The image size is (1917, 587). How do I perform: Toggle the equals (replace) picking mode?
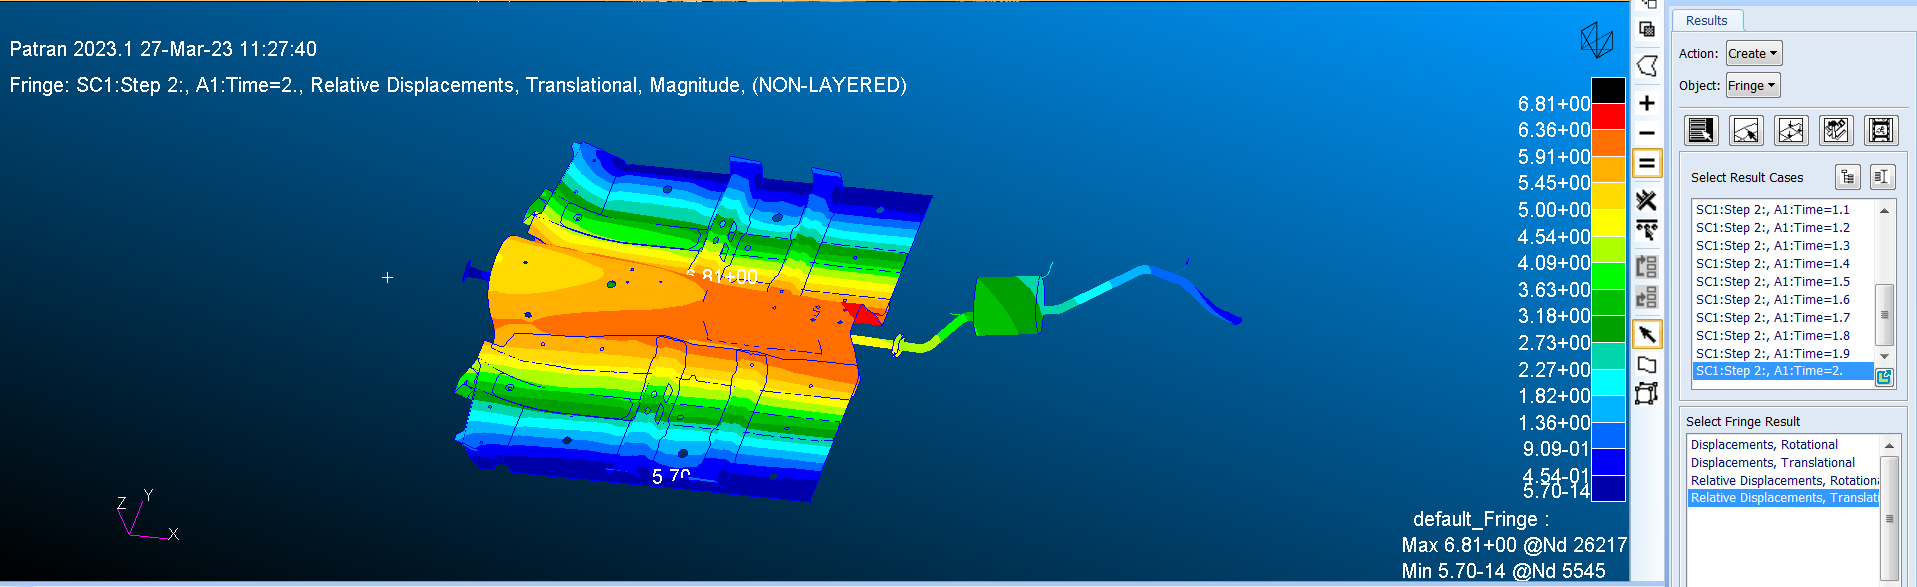[1647, 163]
